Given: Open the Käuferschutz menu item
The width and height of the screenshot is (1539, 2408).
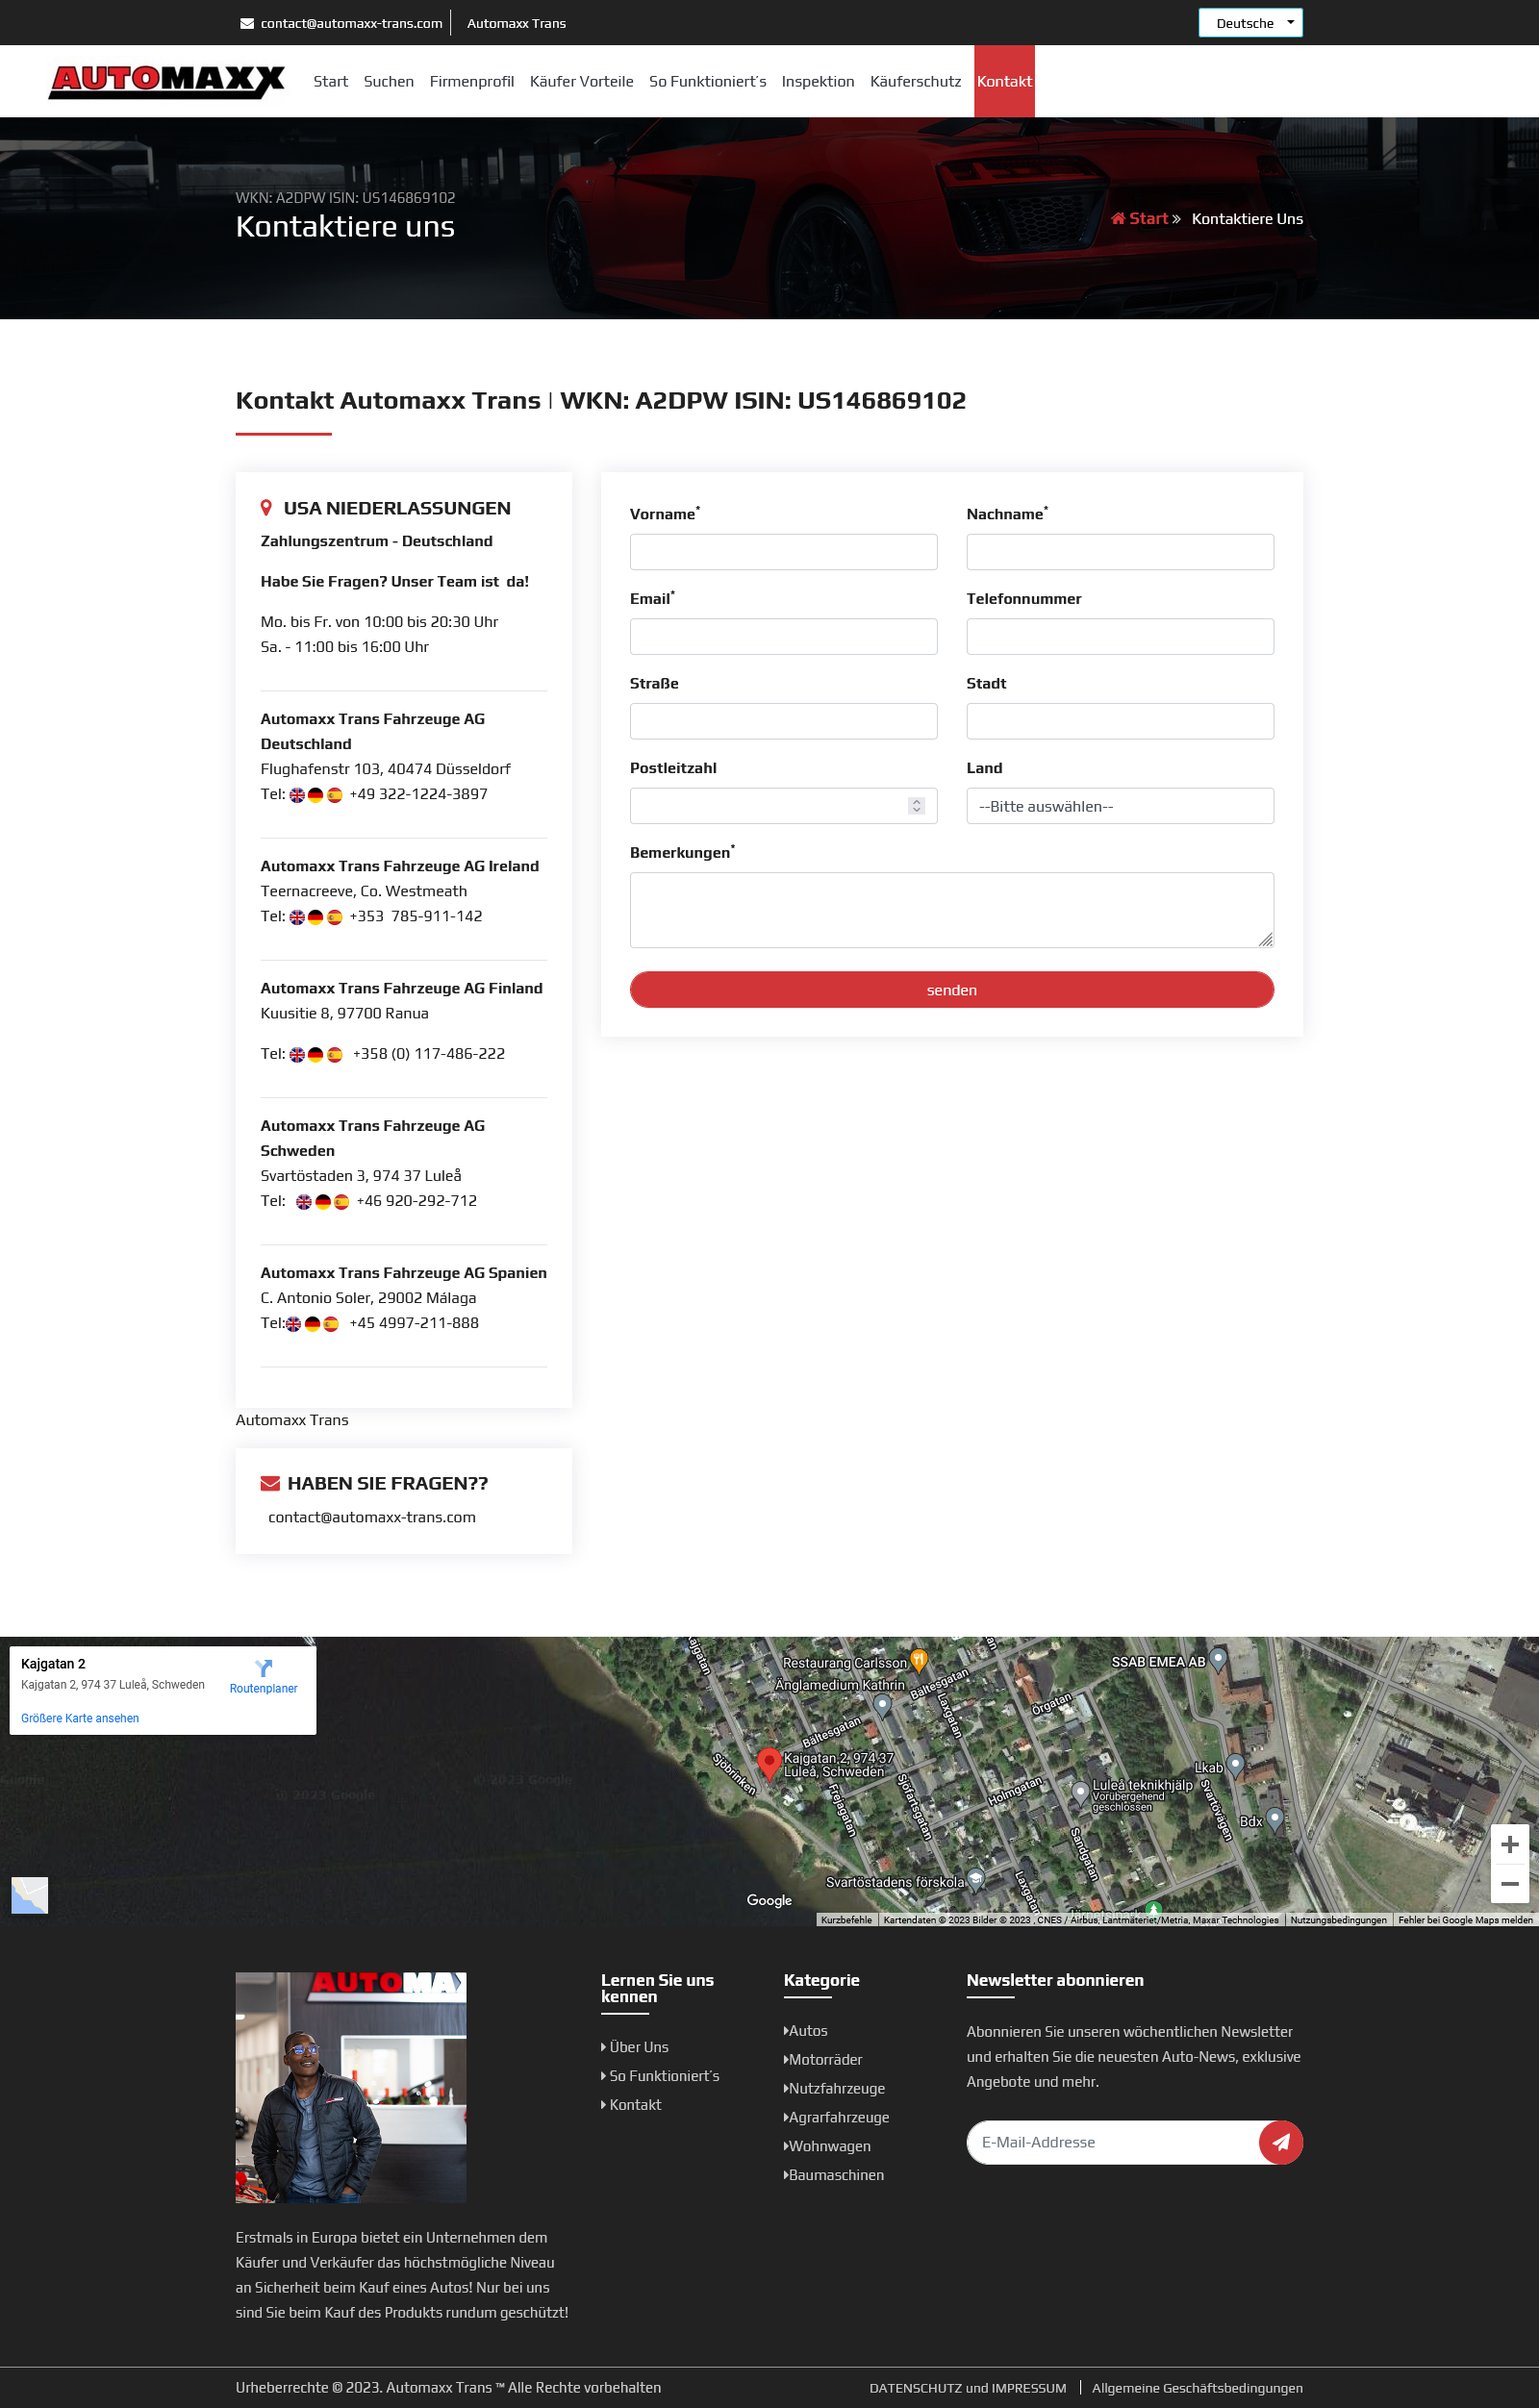Looking at the screenshot, I should coord(915,81).
